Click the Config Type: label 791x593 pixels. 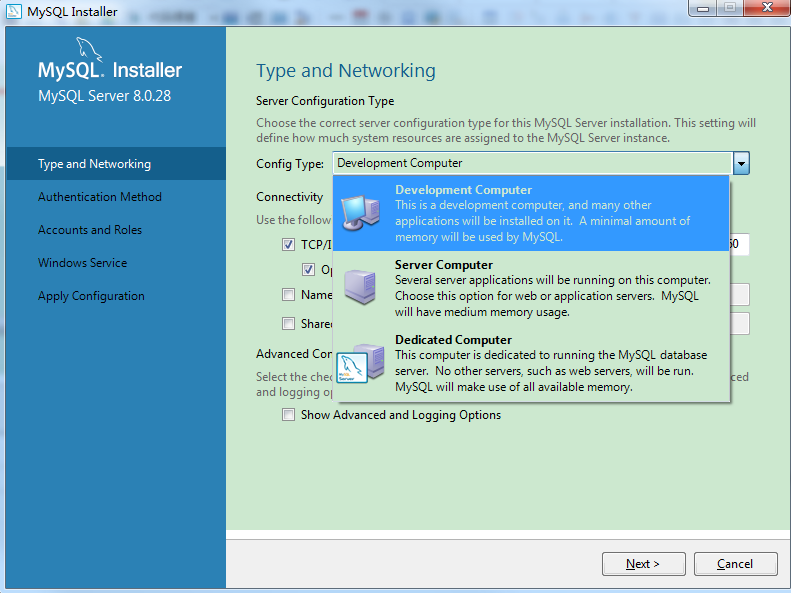click(x=290, y=164)
